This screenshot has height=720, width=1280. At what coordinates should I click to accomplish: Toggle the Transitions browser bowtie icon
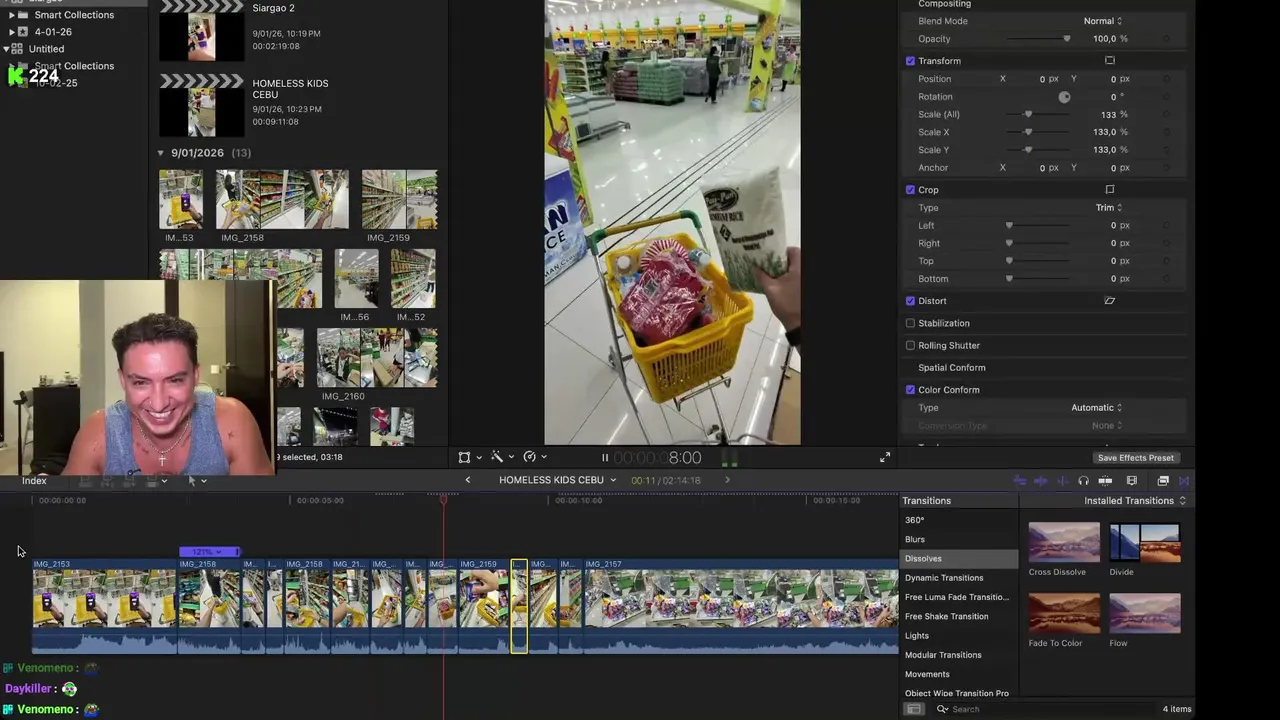(x=1184, y=481)
